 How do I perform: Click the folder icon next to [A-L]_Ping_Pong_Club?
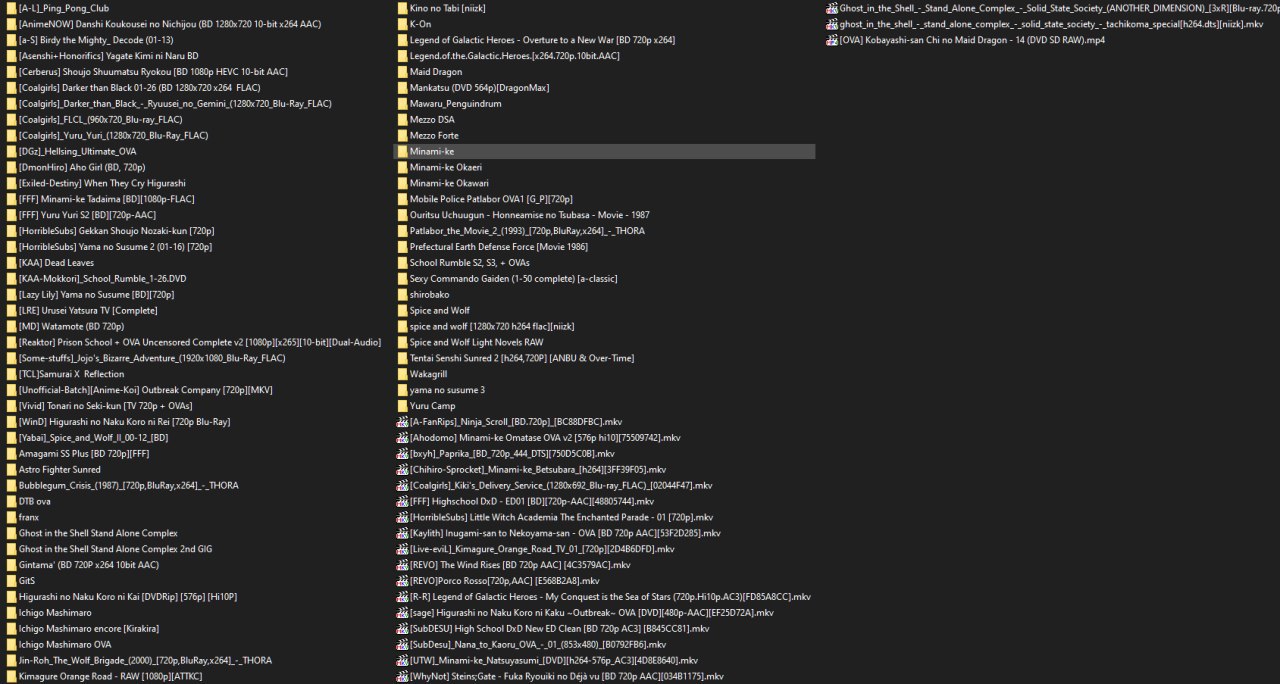coord(11,8)
